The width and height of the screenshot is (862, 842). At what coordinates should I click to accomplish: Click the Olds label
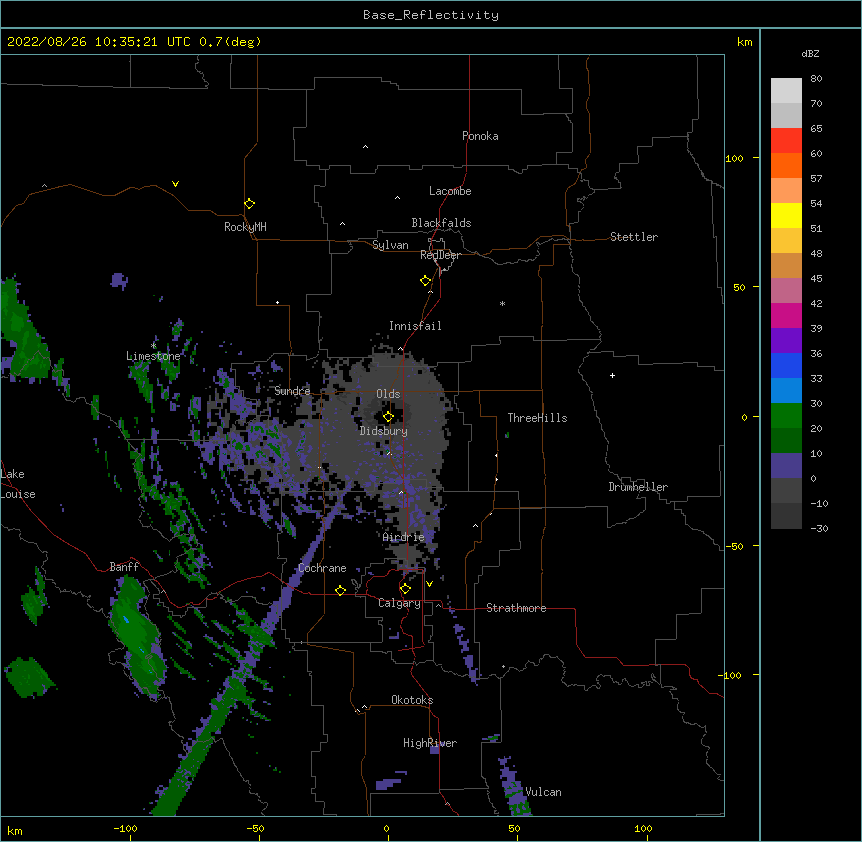click(388, 394)
